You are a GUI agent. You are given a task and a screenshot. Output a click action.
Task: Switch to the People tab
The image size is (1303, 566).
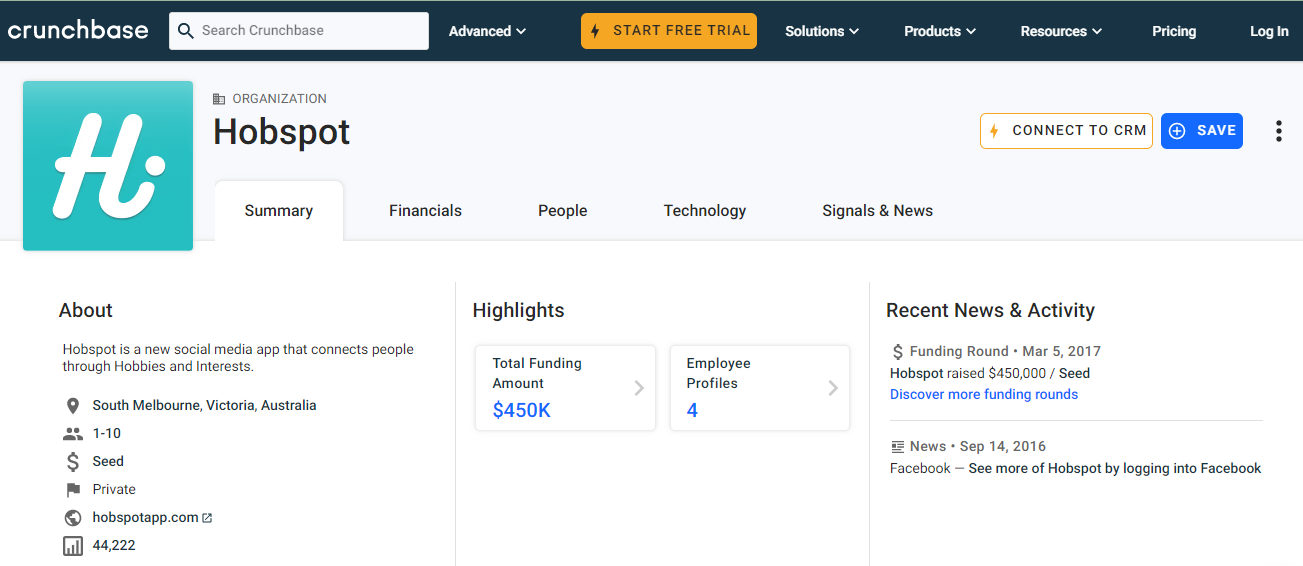click(563, 211)
